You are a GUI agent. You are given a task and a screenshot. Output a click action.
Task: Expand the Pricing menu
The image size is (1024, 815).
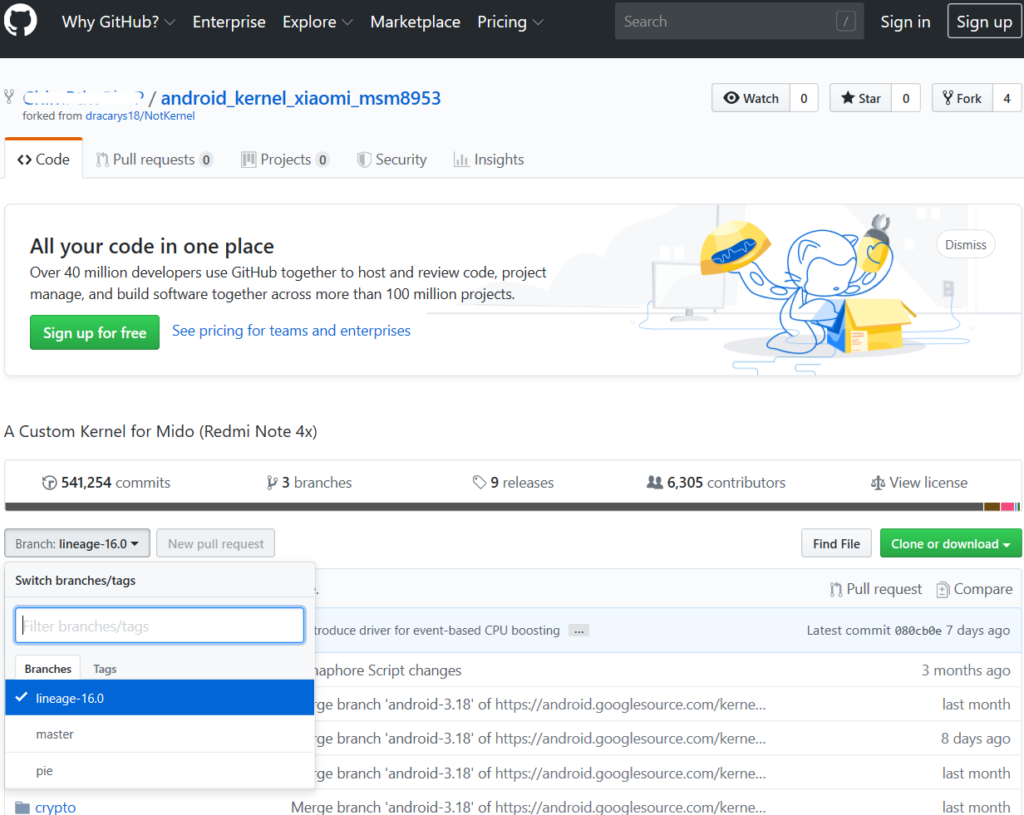coord(510,22)
